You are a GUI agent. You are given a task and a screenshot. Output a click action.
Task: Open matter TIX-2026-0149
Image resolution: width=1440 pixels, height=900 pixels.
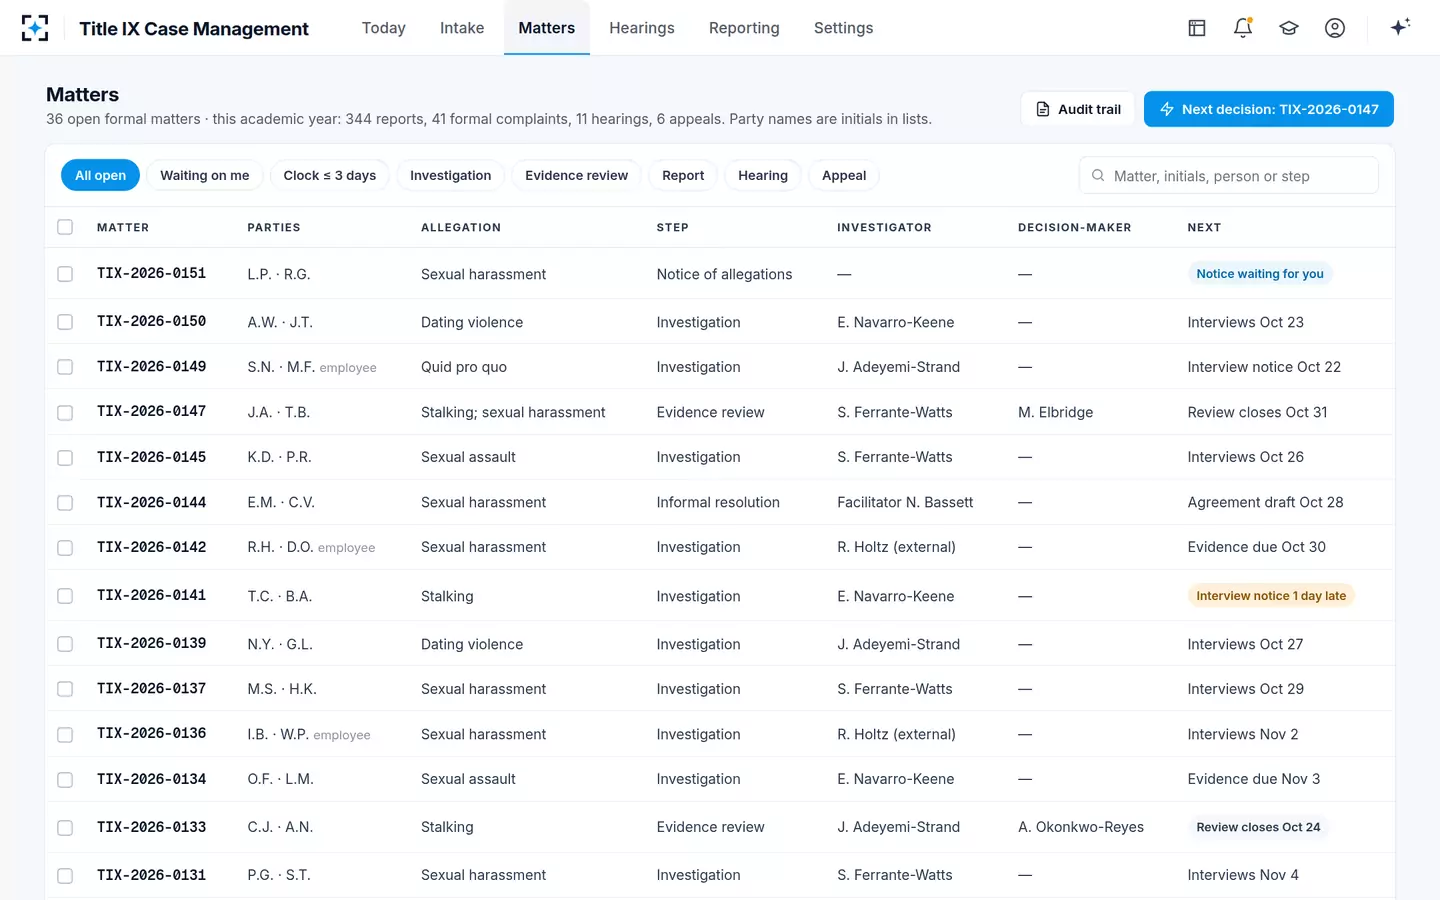tap(152, 367)
